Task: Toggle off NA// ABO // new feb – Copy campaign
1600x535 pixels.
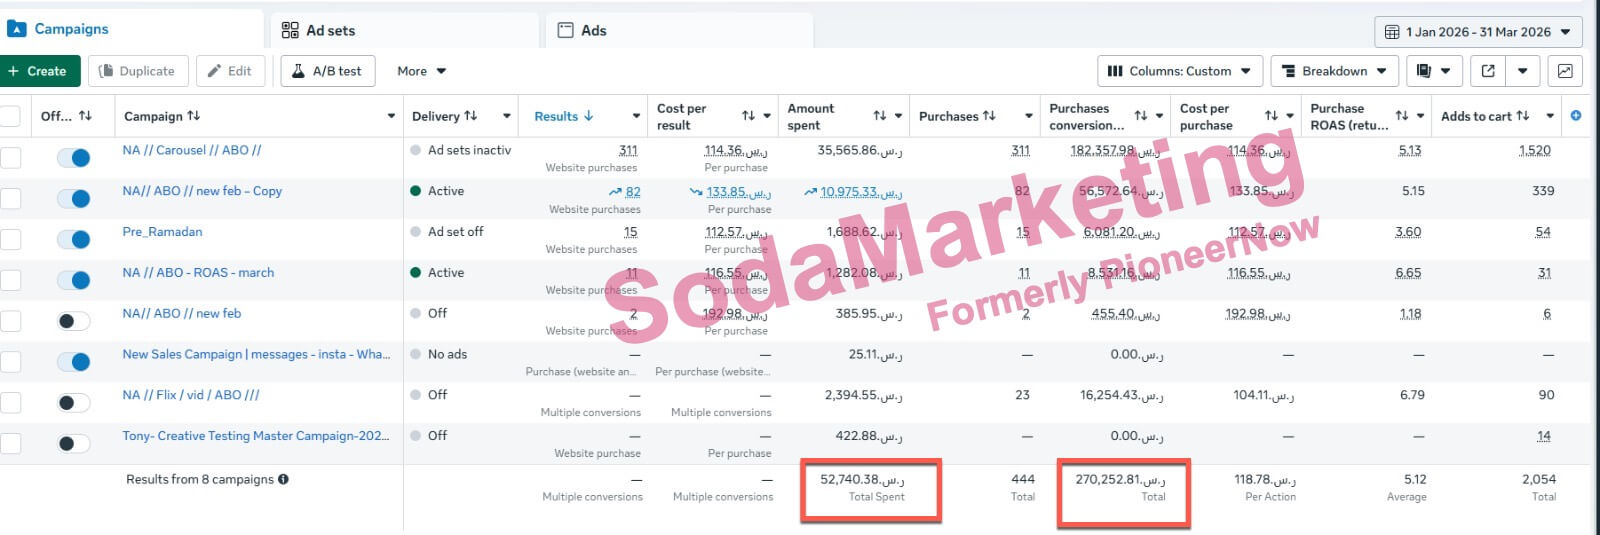Action: point(74,199)
